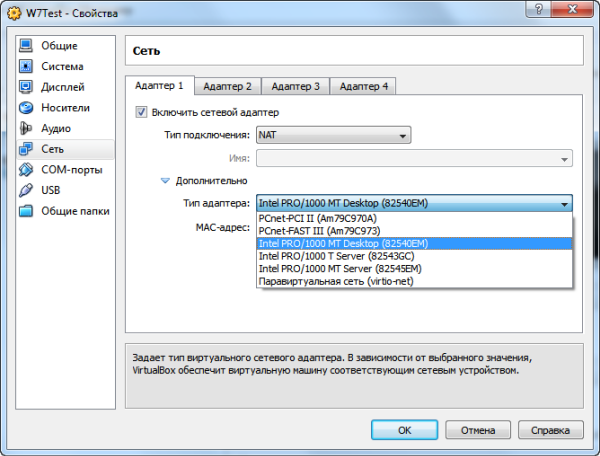
Task: Open the Тип подключения NAT dropdown
Action: pyautogui.click(x=333, y=135)
